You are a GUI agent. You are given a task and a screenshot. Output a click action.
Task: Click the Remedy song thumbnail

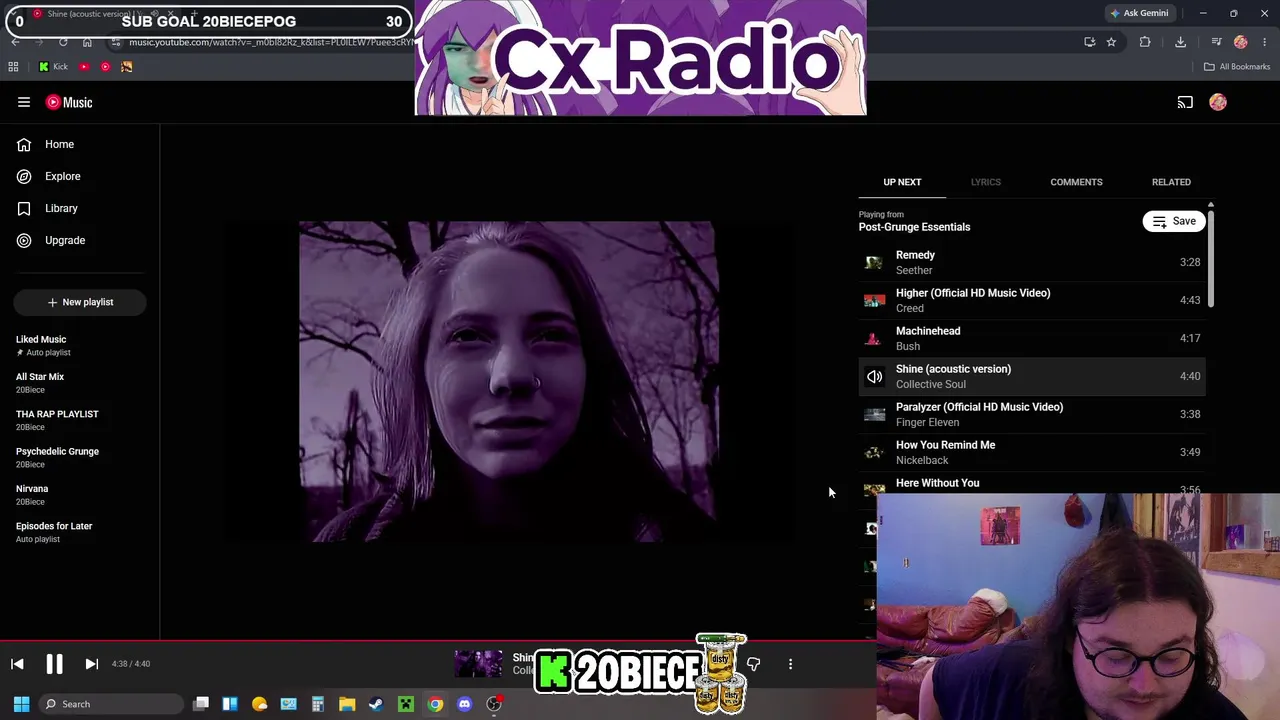click(x=875, y=262)
